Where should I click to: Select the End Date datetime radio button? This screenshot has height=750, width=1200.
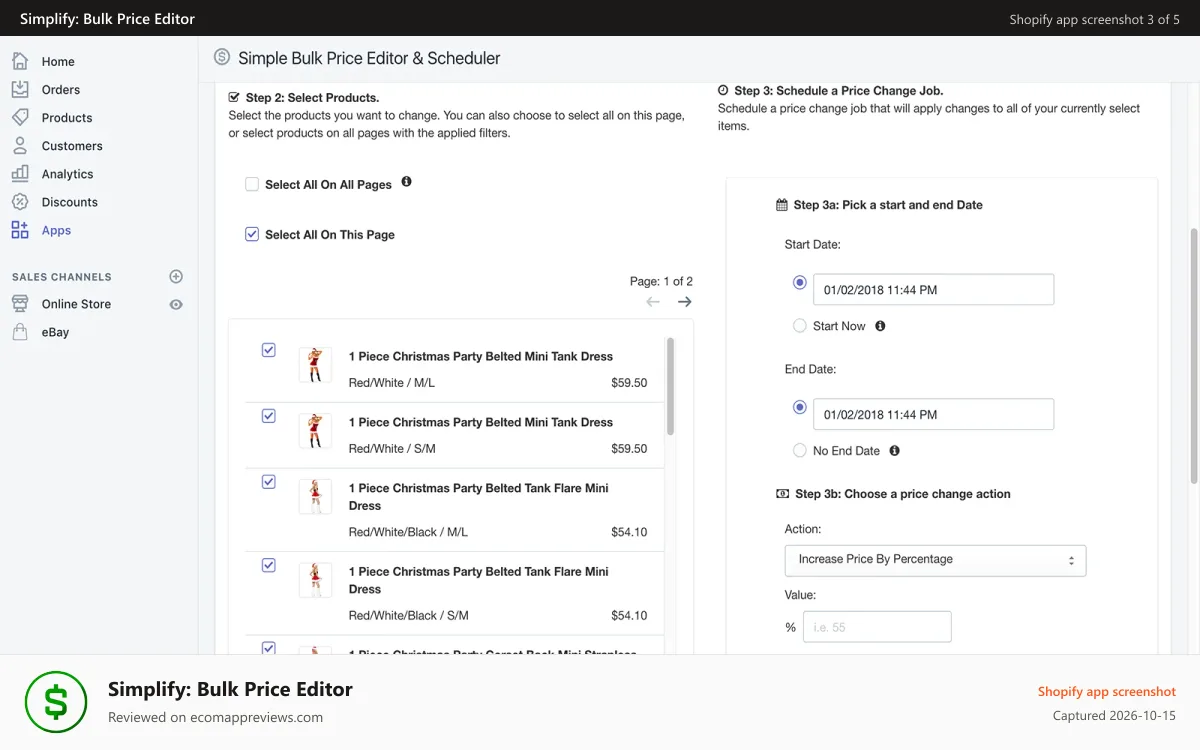point(799,408)
